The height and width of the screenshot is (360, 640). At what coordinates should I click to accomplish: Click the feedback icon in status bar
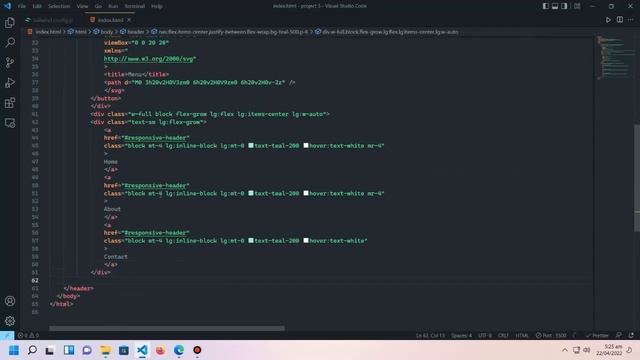pyautogui.click(x=619, y=336)
